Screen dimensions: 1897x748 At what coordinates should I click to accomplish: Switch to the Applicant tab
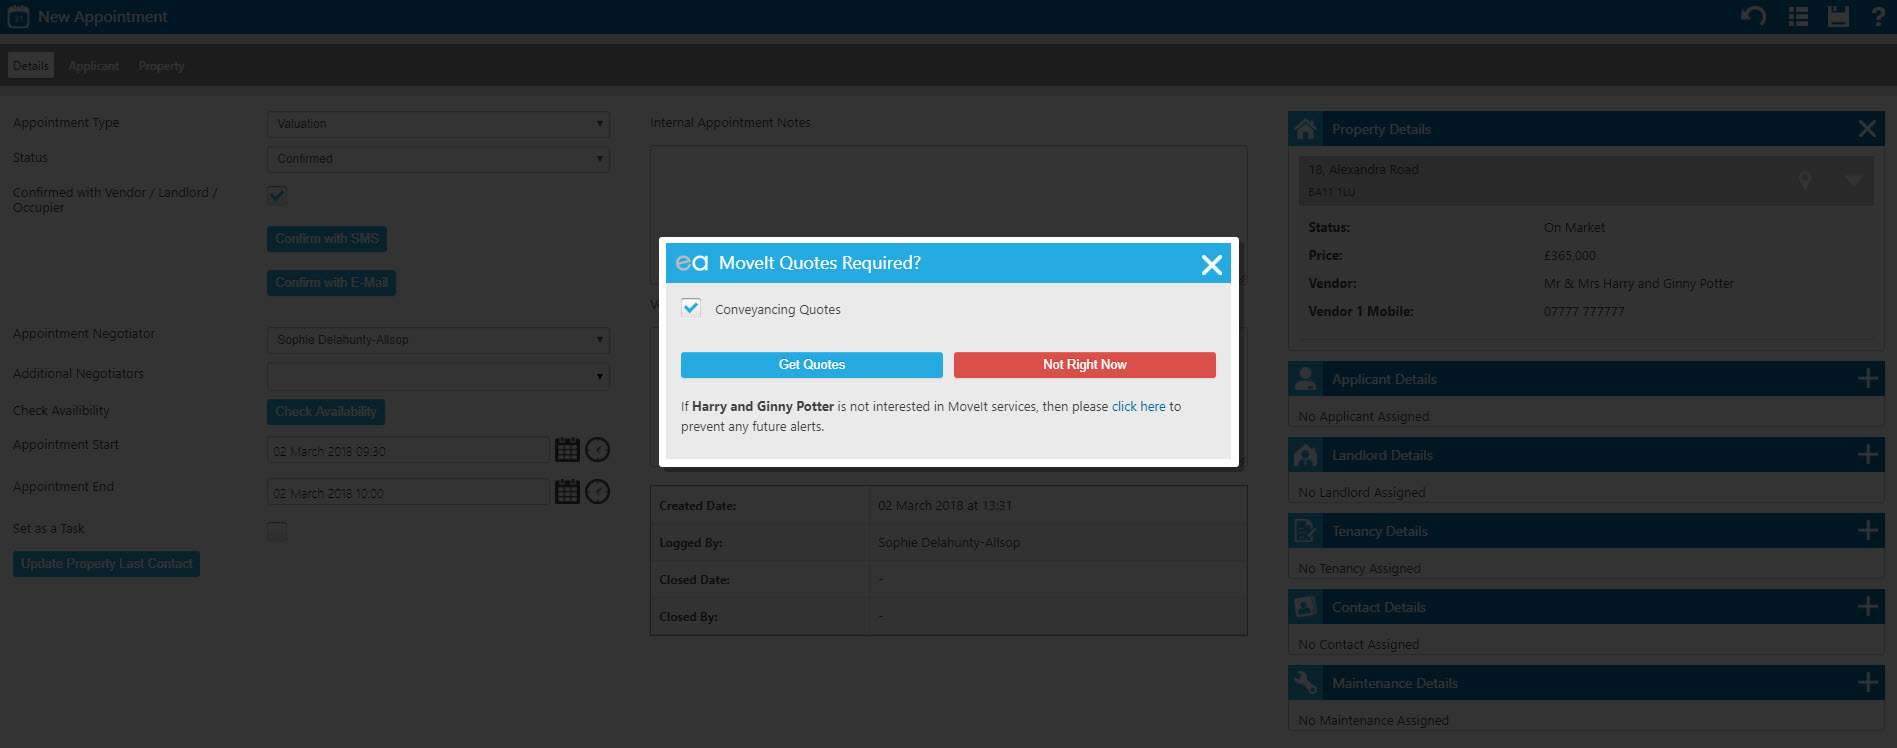(94, 66)
